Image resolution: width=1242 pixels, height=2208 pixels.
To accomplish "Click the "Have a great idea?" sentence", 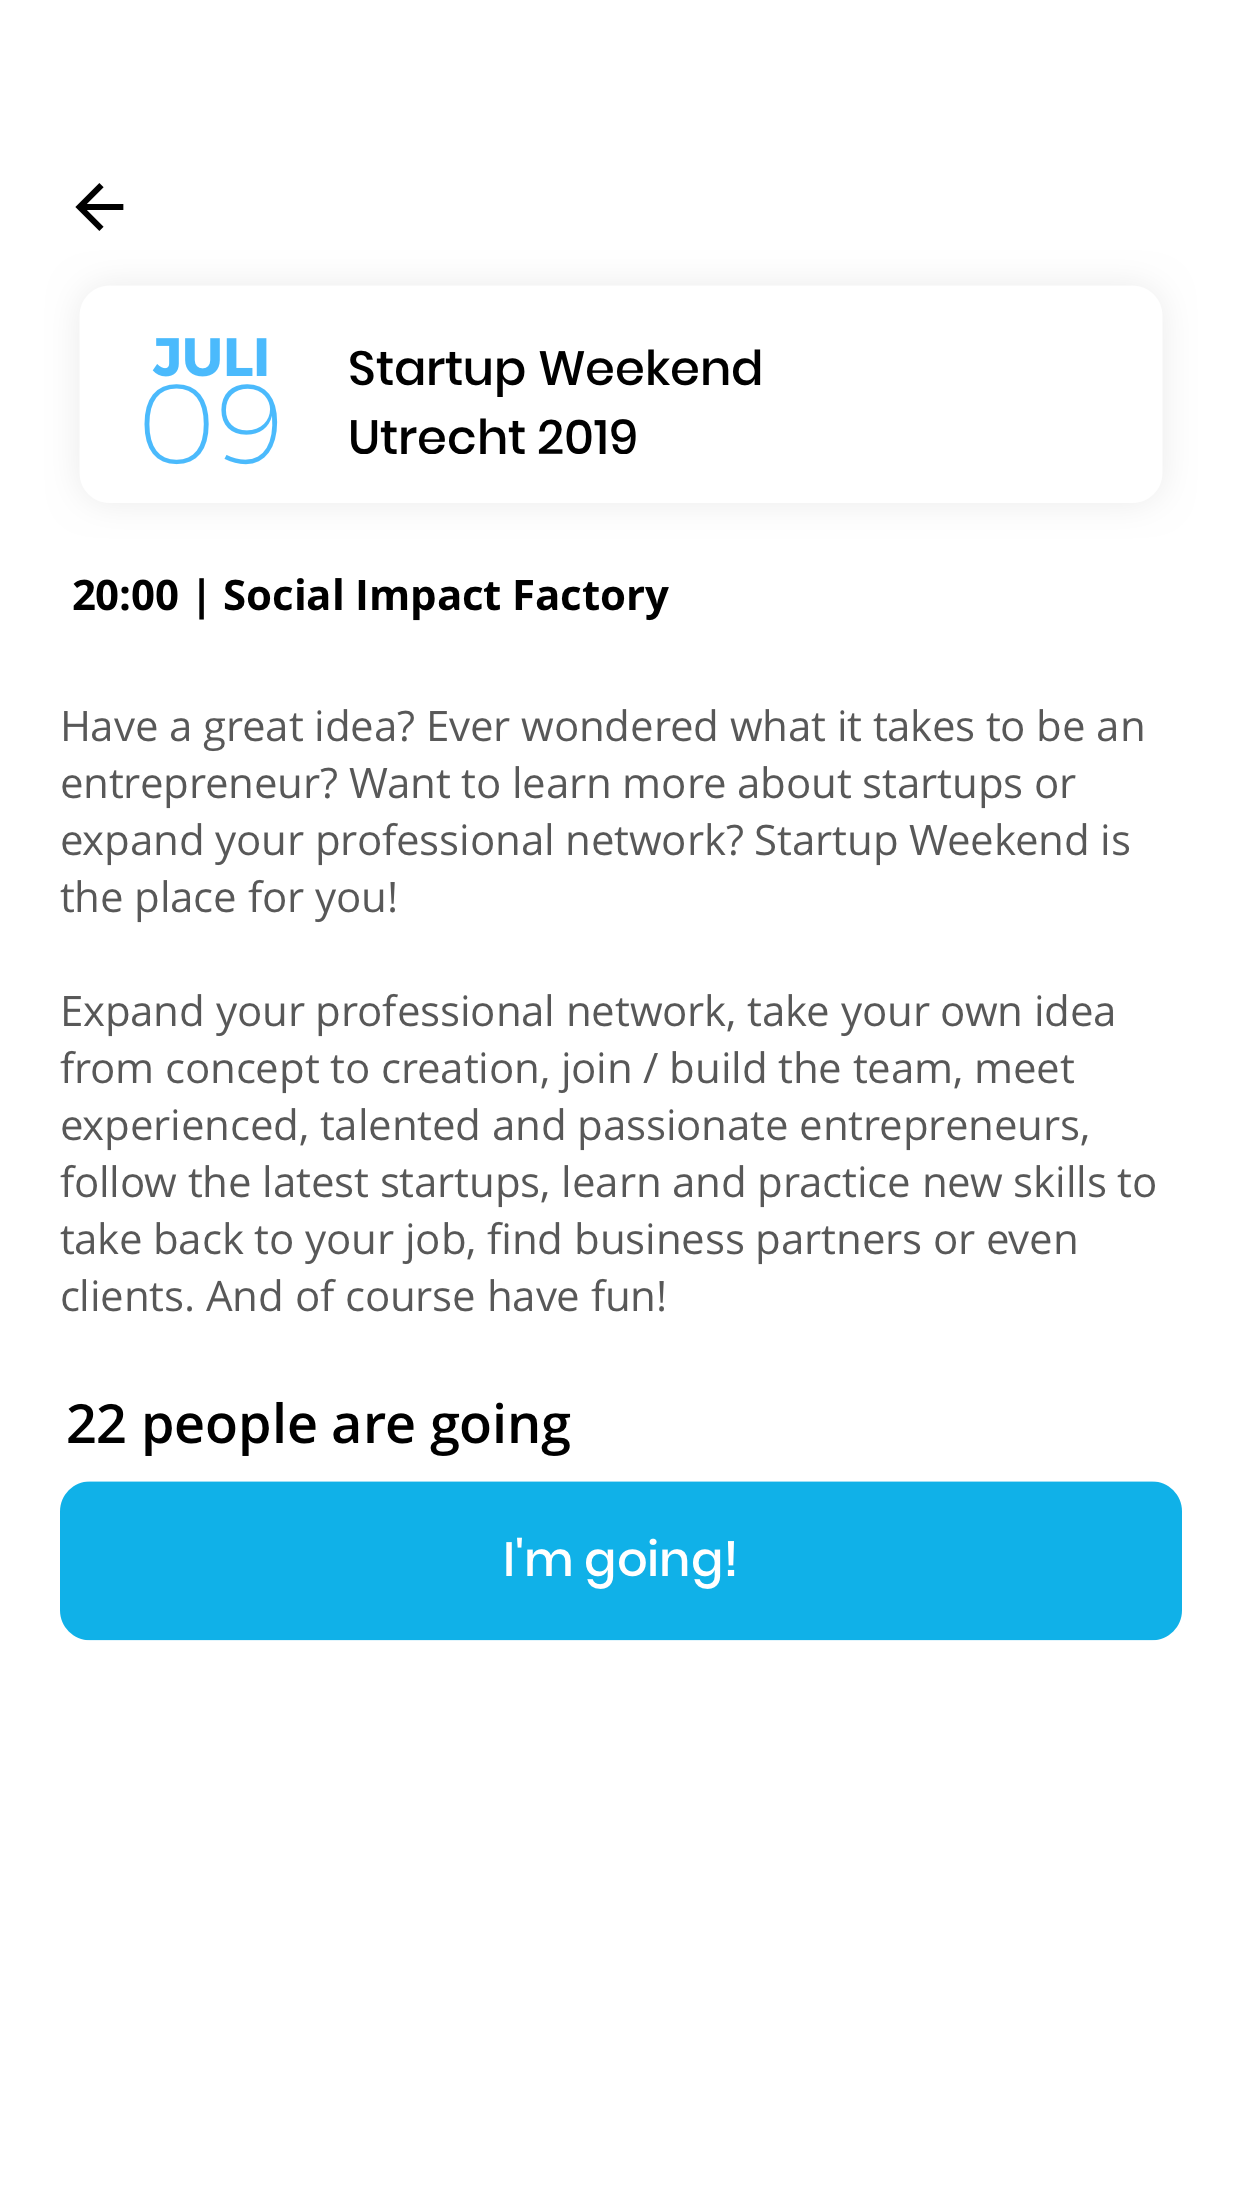I will point(237,727).
